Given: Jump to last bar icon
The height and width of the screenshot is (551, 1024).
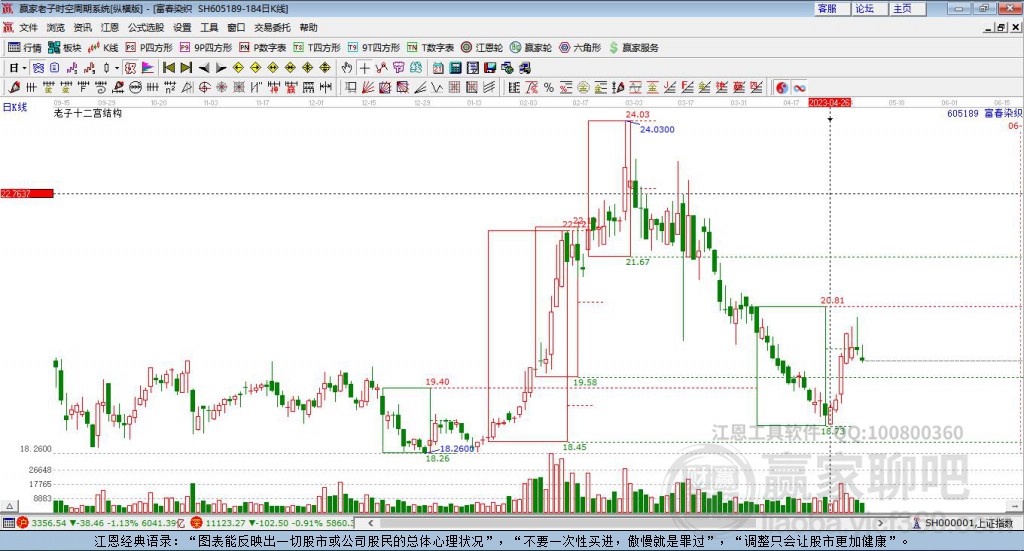Looking at the screenshot, I should (x=186, y=67).
